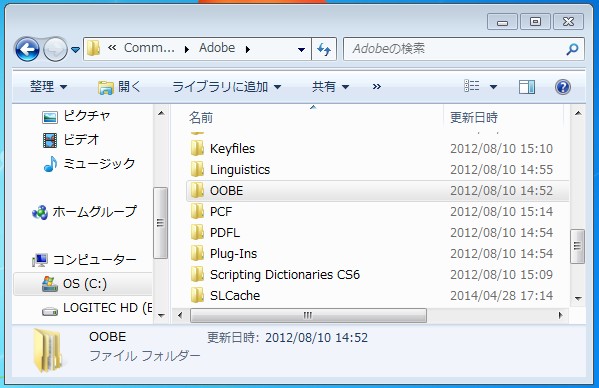Click the folder icon in address bar
Screen dimensions: 599x388
[x=93, y=48]
